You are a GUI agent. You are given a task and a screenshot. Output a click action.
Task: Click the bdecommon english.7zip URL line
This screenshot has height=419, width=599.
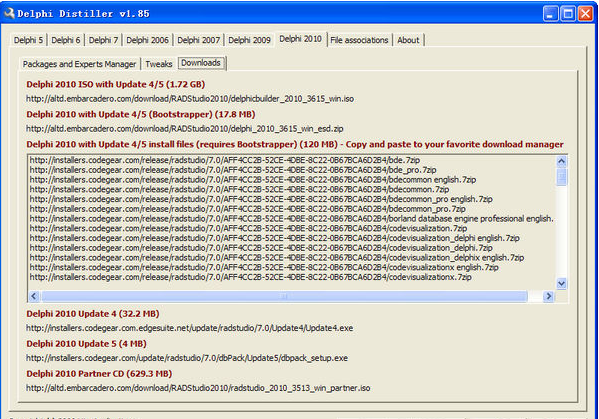(x=253, y=180)
